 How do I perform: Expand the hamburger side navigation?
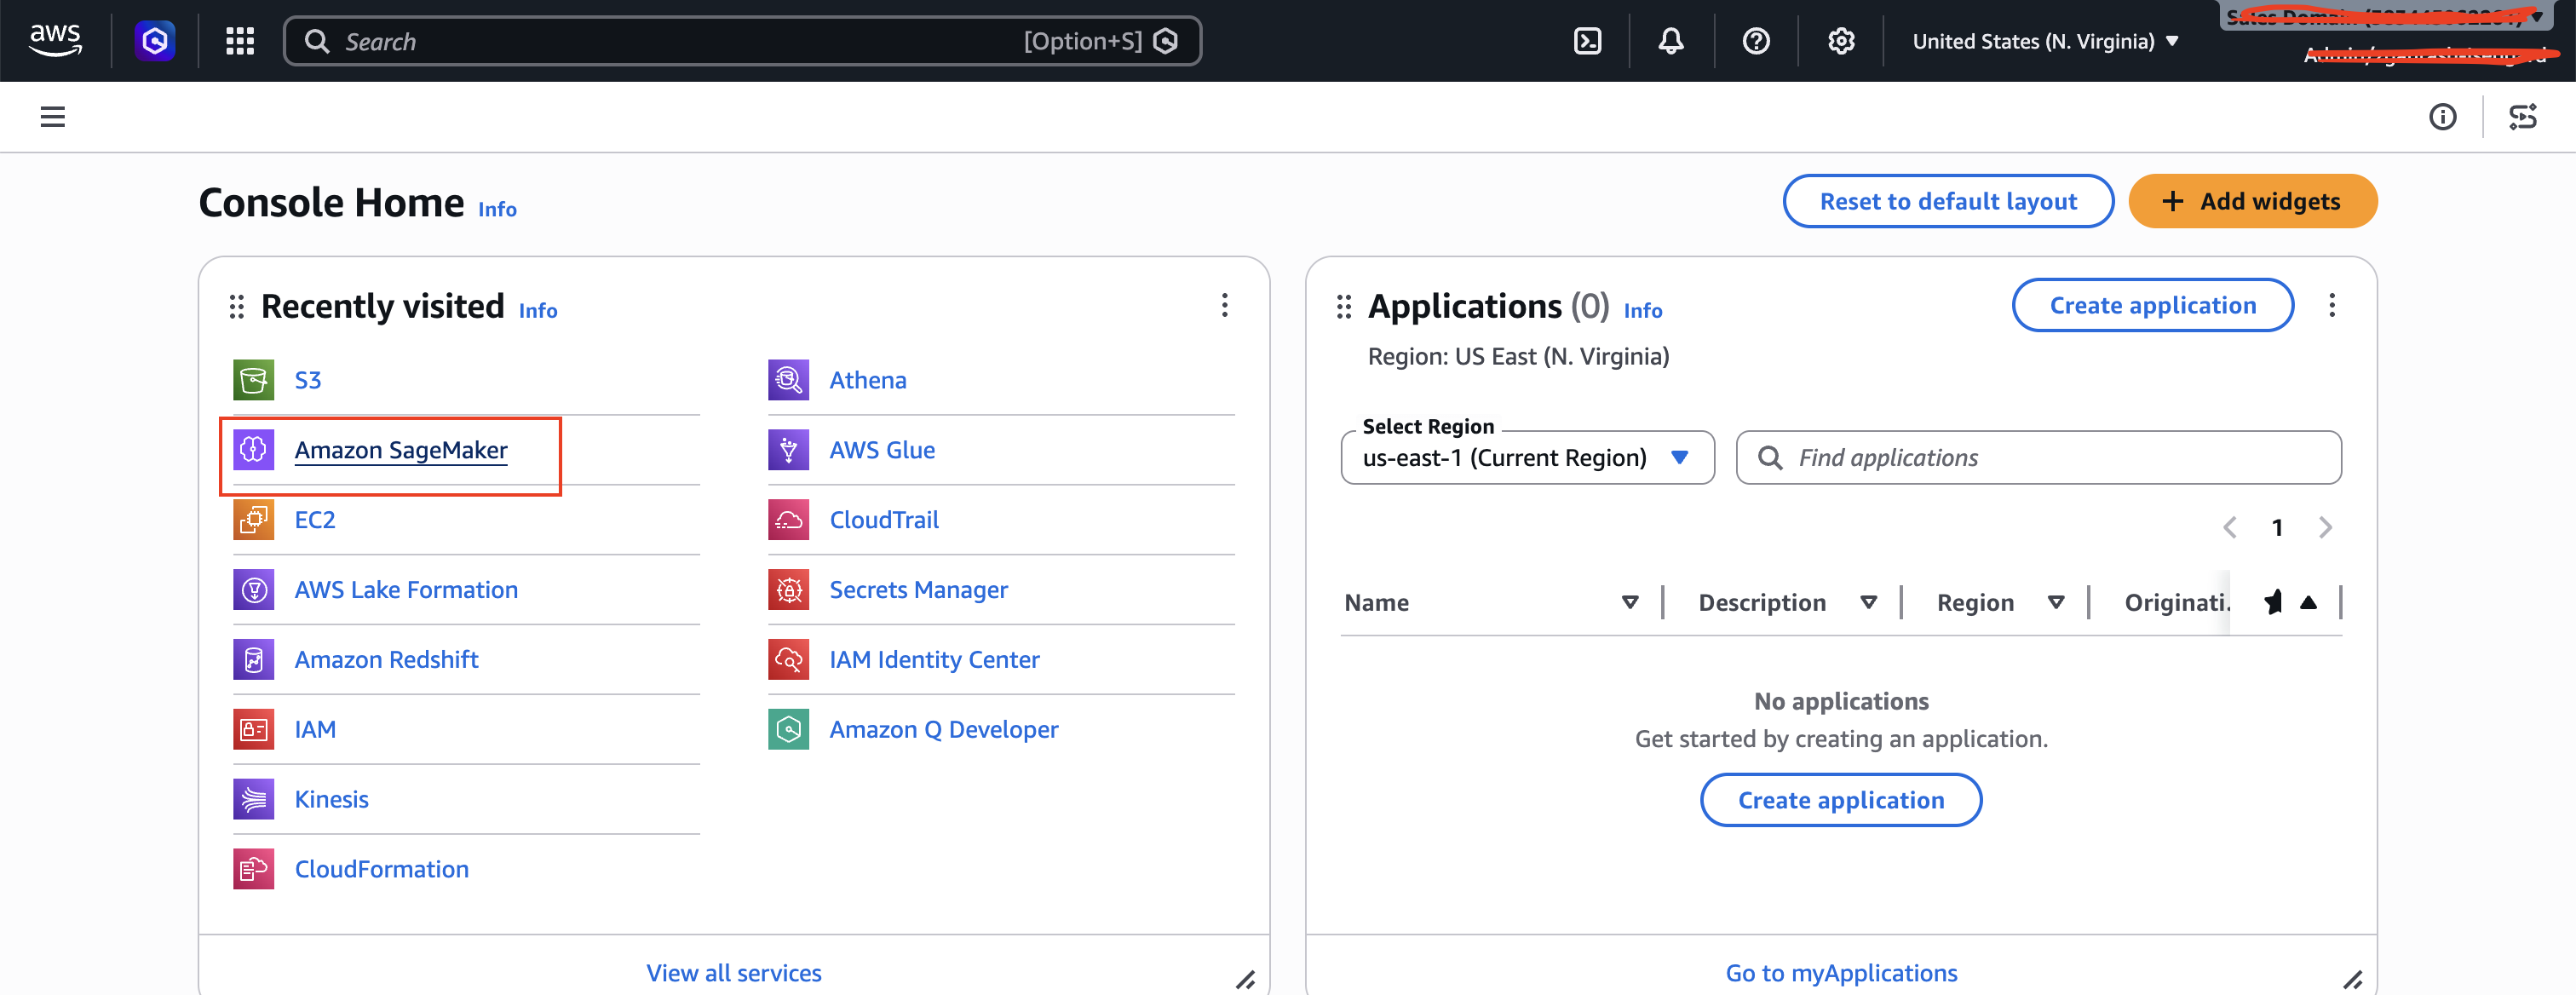pos(53,117)
